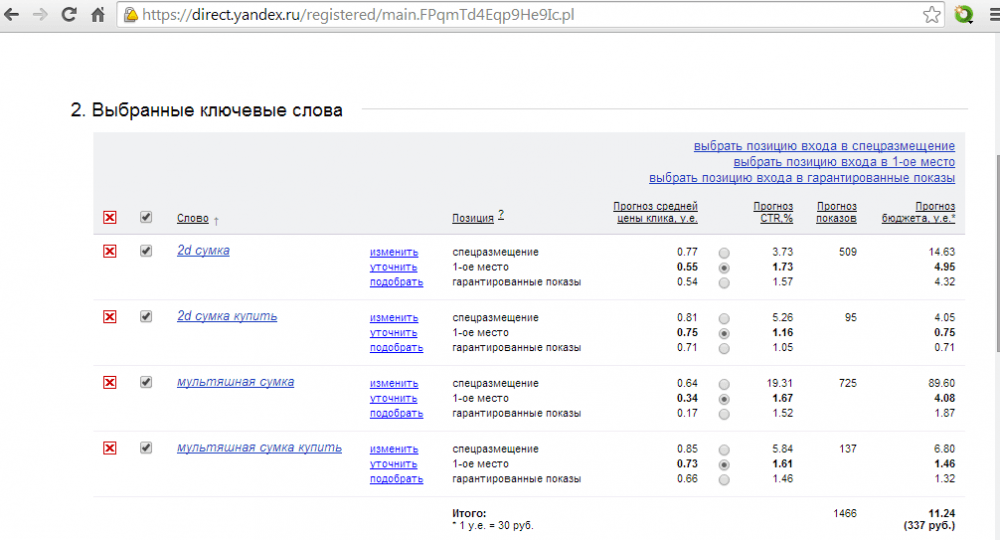Select спецразмещение radio for 'мультяшная сумка'
The image size is (1000, 540).
tap(724, 384)
